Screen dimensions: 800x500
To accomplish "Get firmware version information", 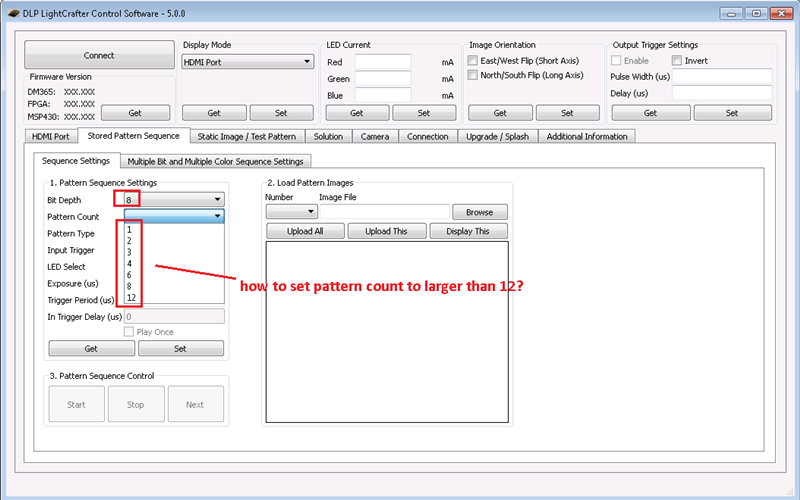I will tap(135, 113).
